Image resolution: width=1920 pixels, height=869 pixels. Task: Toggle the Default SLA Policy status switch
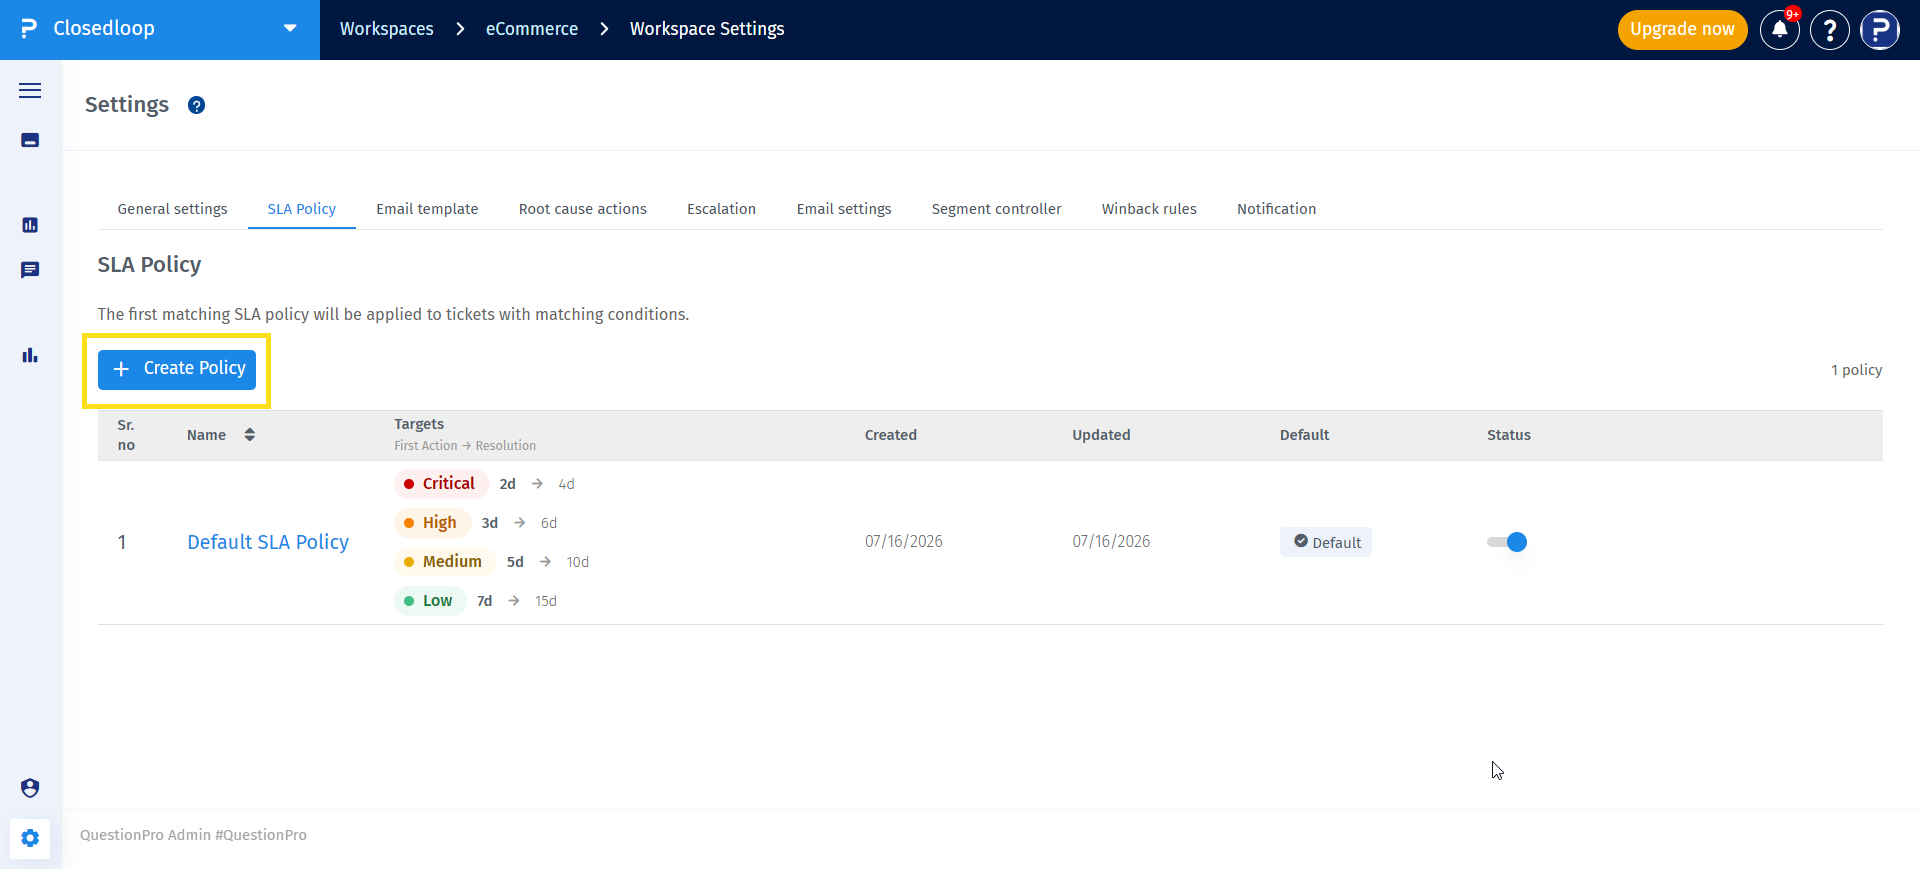pyautogui.click(x=1507, y=542)
